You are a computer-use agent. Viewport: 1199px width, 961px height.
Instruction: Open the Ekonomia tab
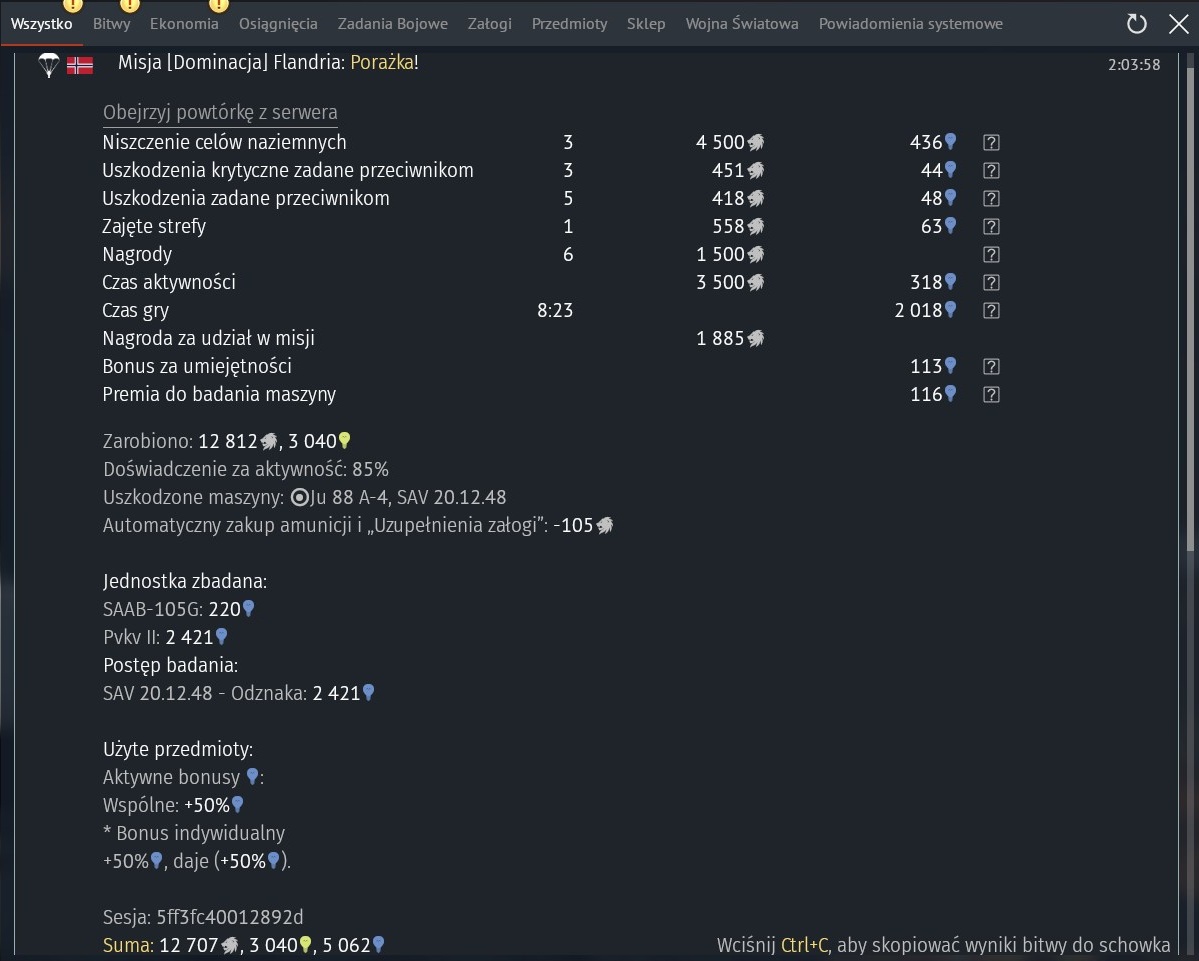click(184, 24)
